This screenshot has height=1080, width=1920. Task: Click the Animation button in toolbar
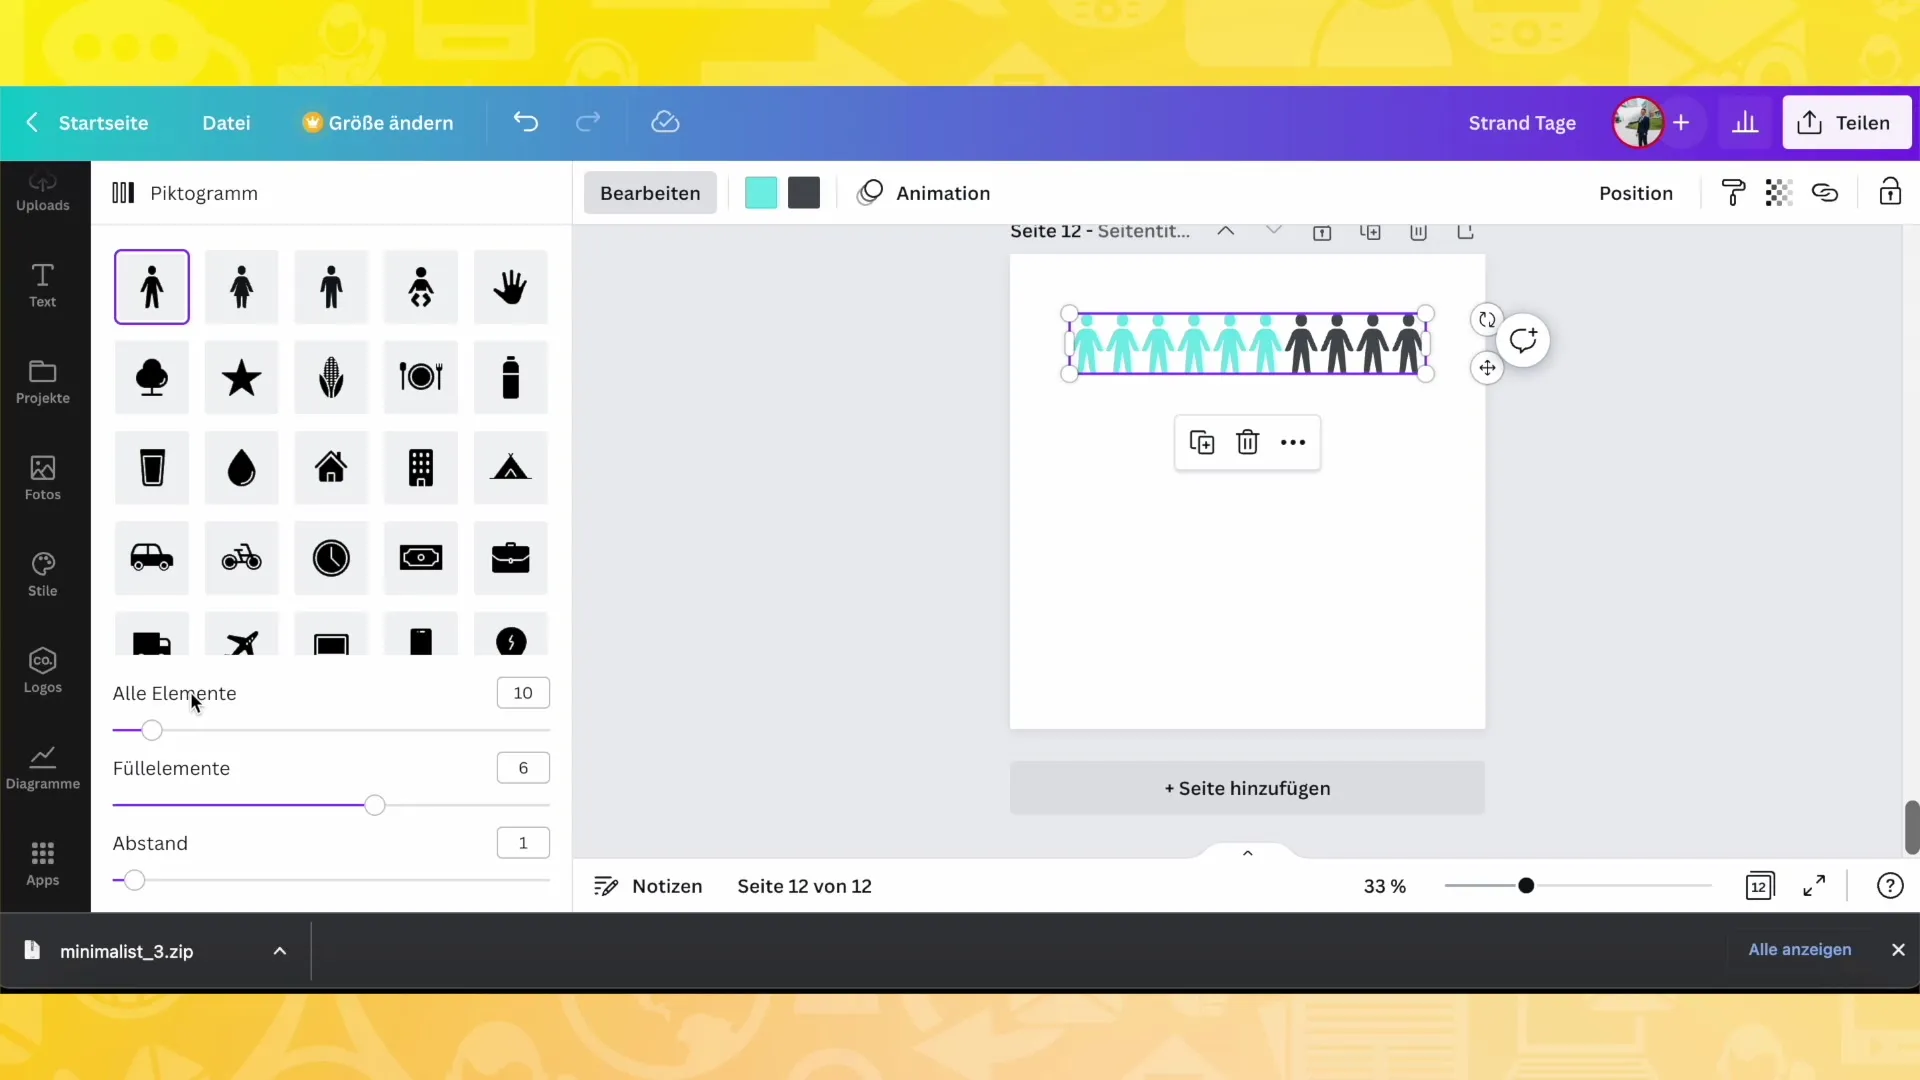pyautogui.click(x=926, y=193)
